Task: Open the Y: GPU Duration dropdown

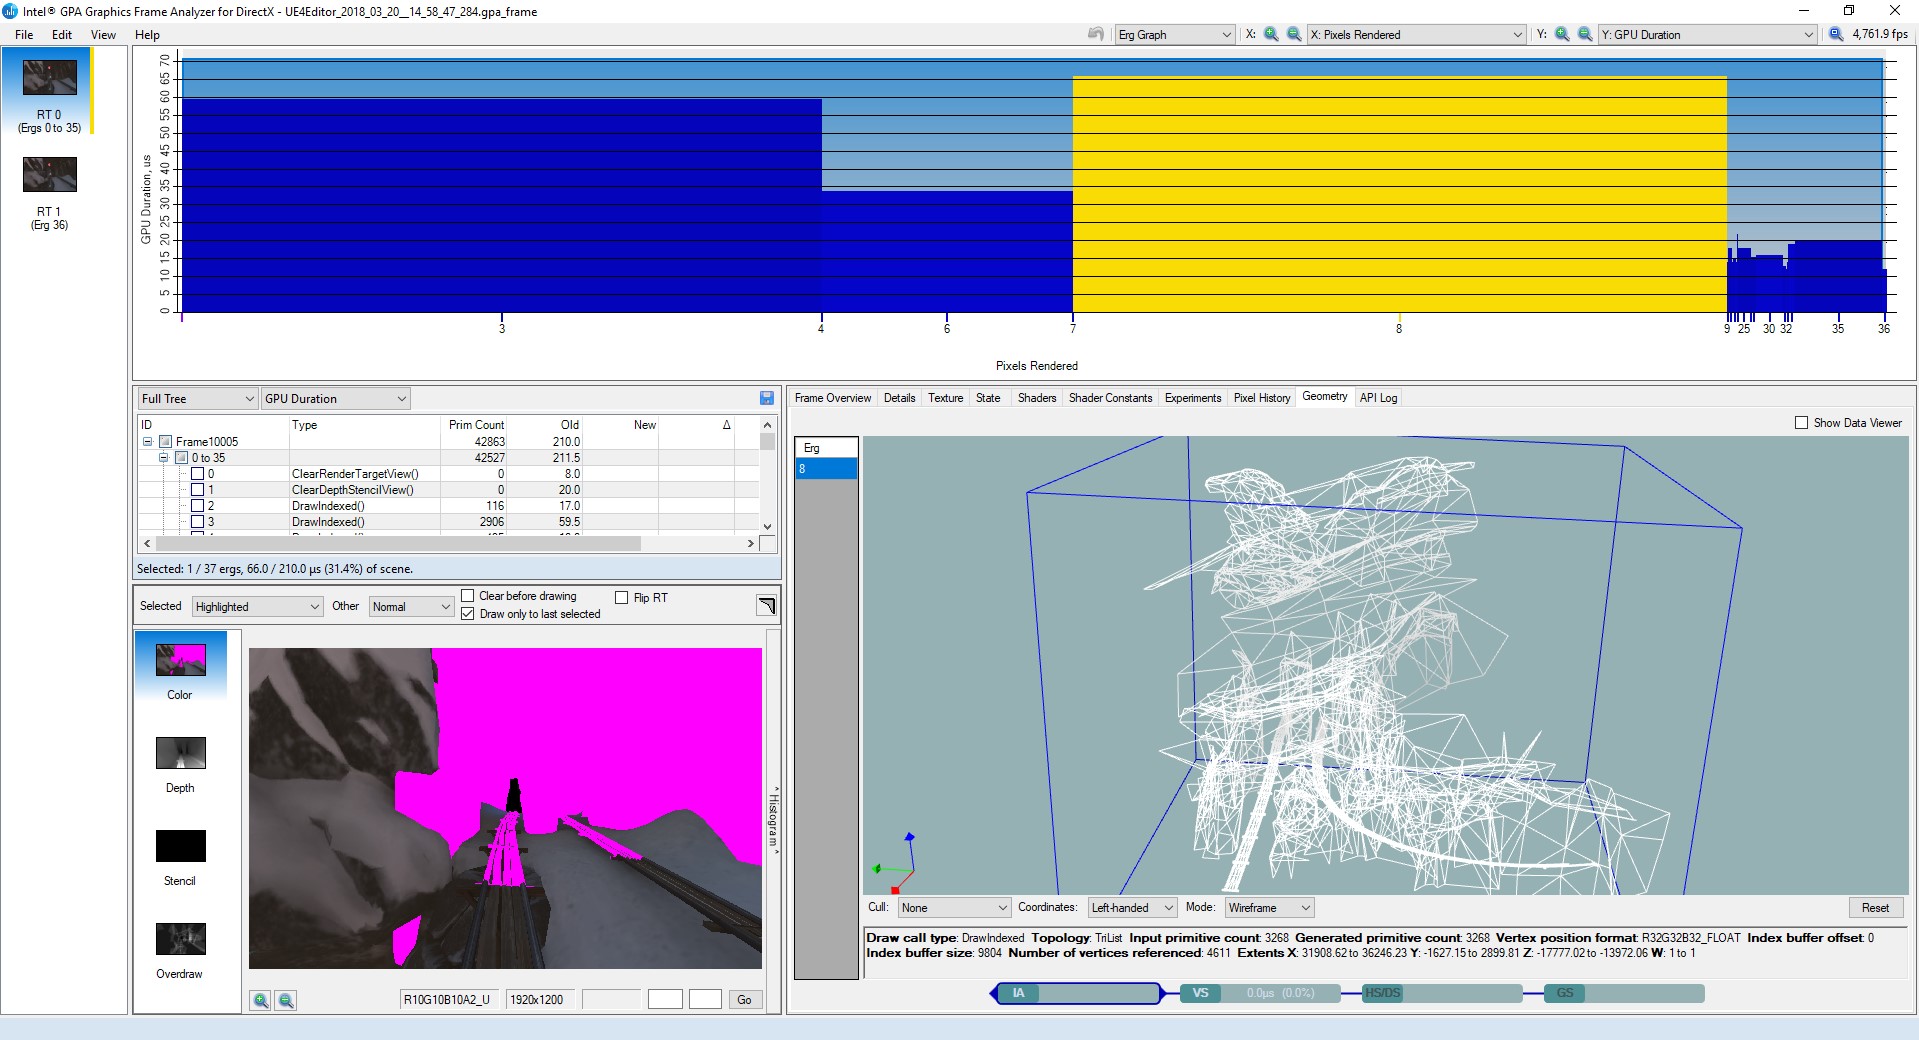Action: point(1707,34)
